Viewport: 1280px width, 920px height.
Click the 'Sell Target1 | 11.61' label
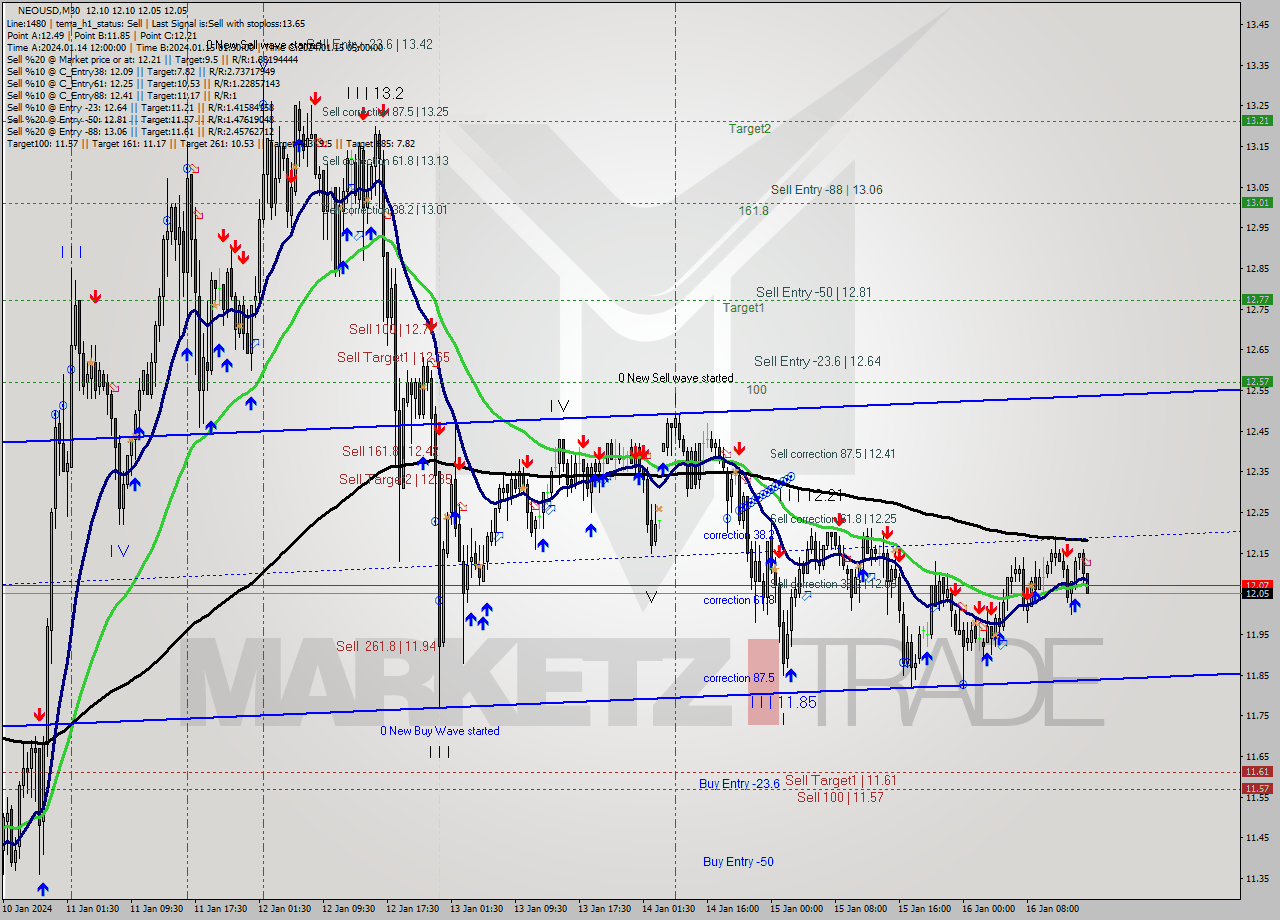pos(840,780)
